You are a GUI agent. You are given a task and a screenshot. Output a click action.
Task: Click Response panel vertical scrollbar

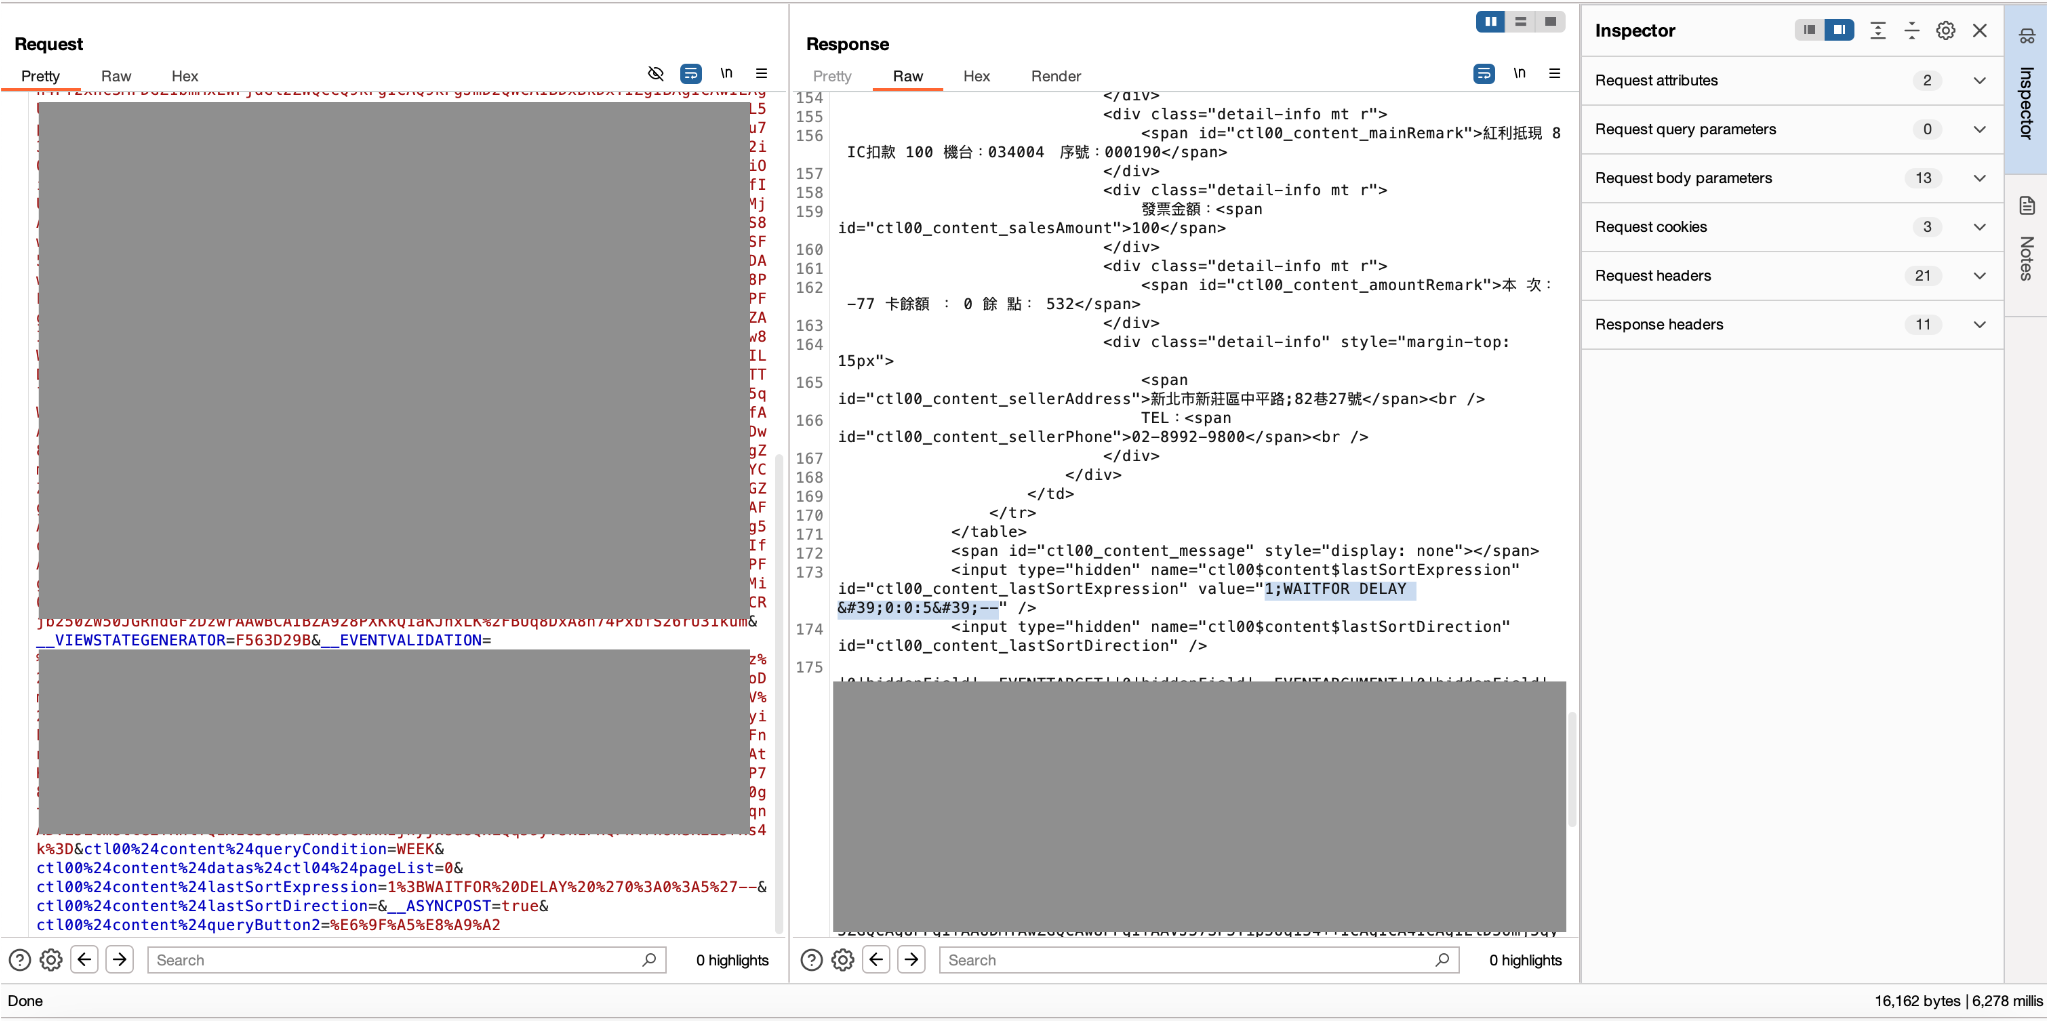(x=1572, y=769)
